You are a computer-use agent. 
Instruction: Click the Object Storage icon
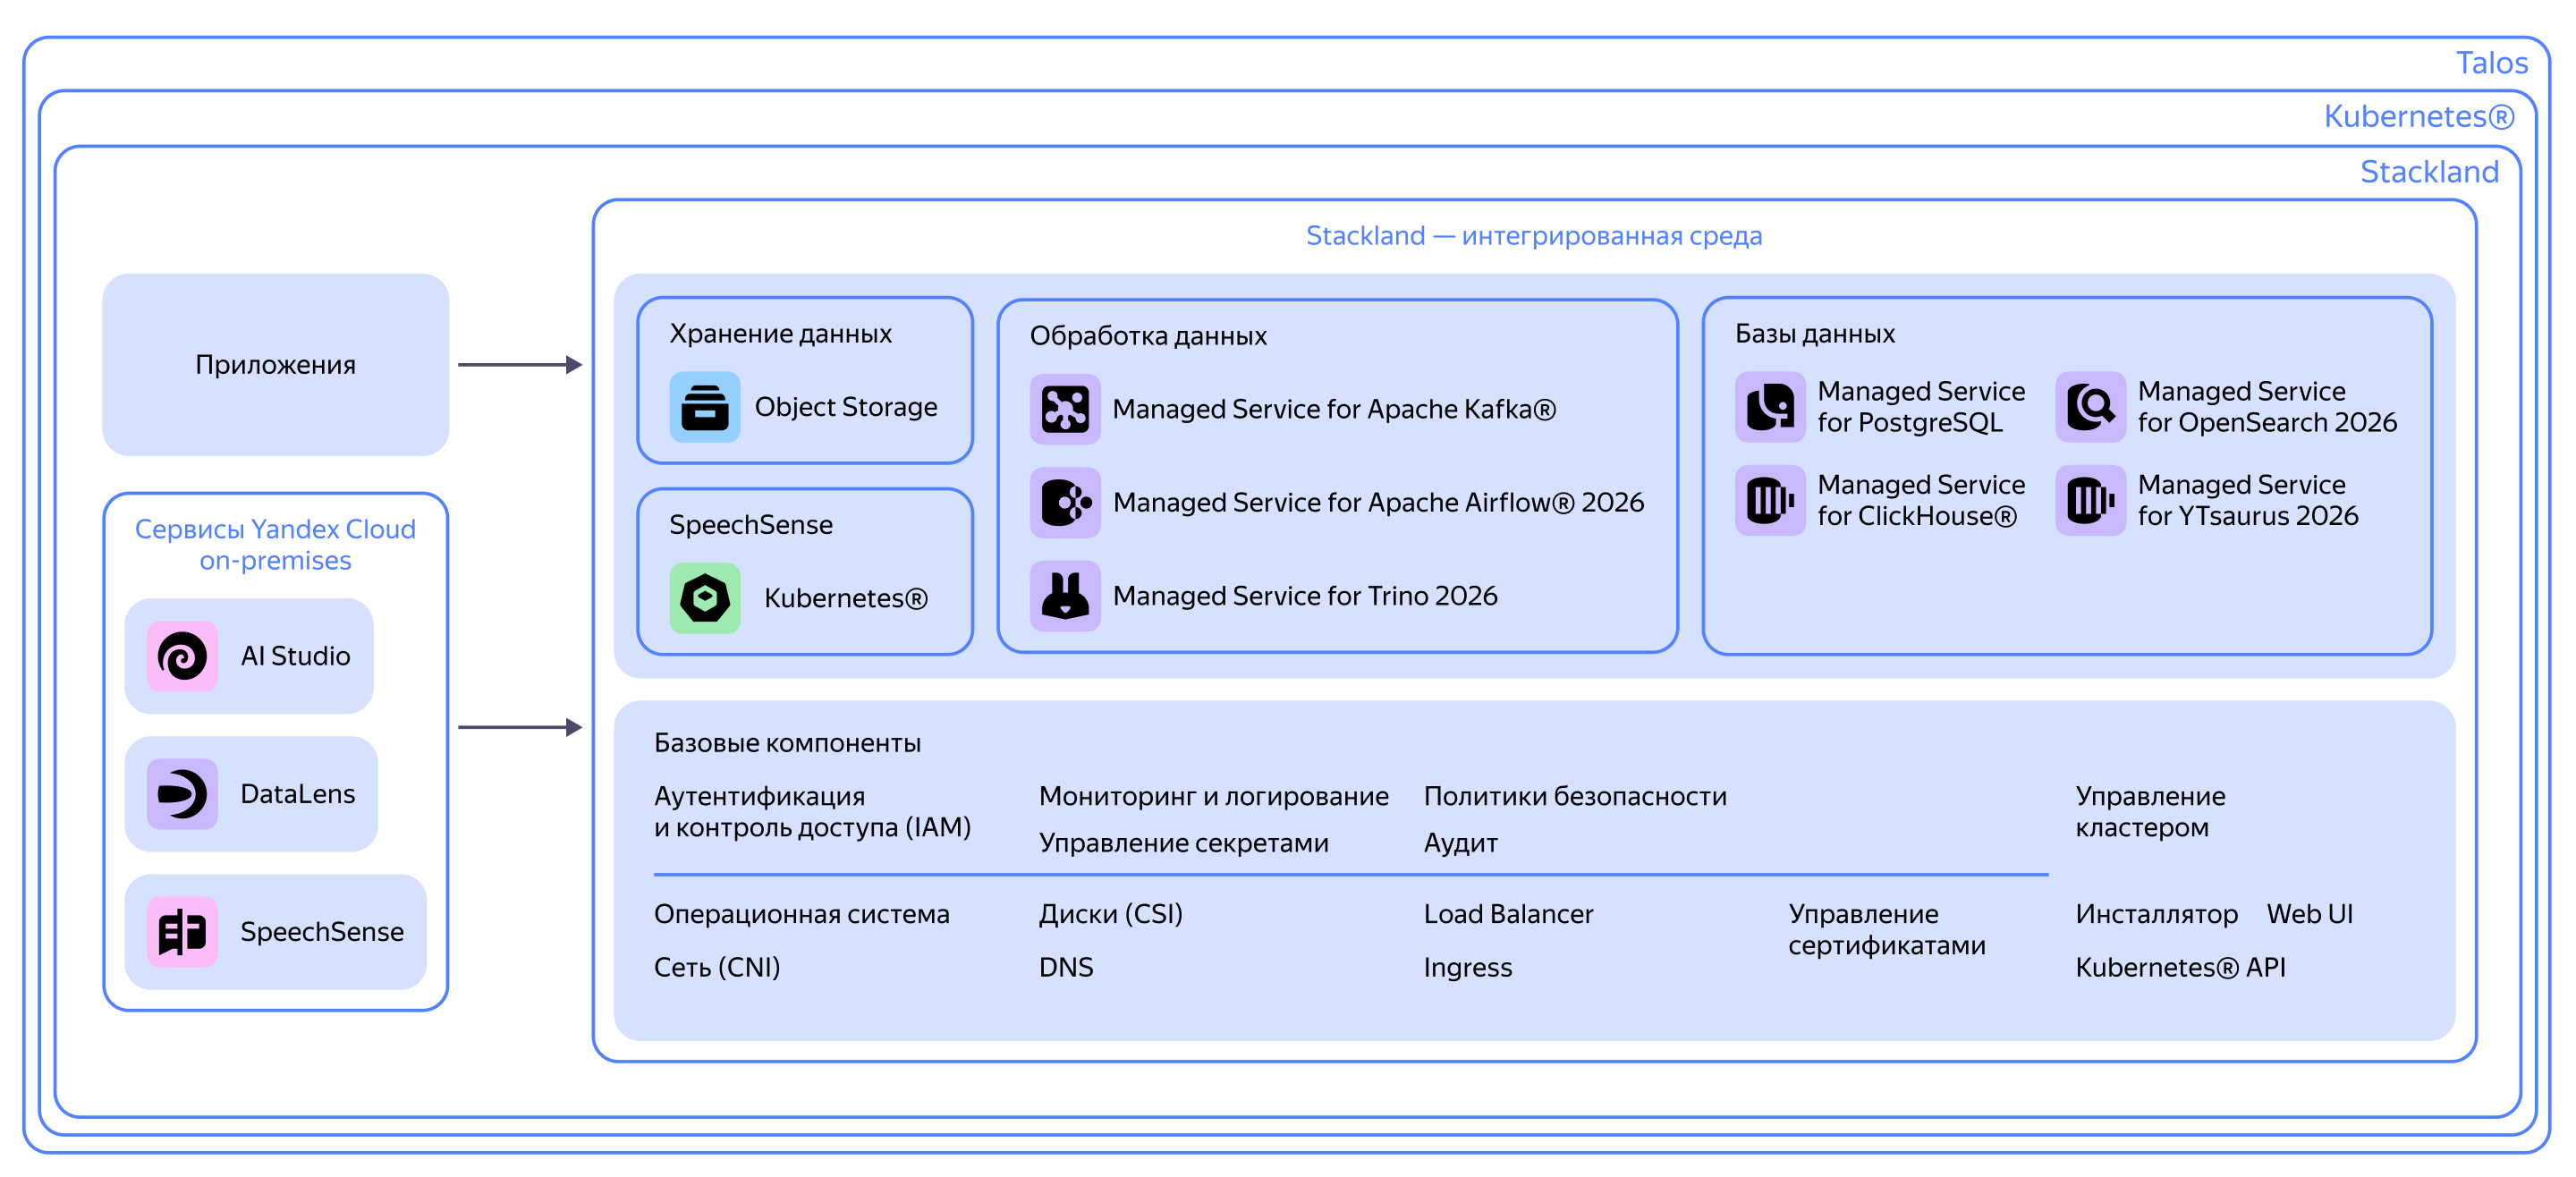coord(705,407)
